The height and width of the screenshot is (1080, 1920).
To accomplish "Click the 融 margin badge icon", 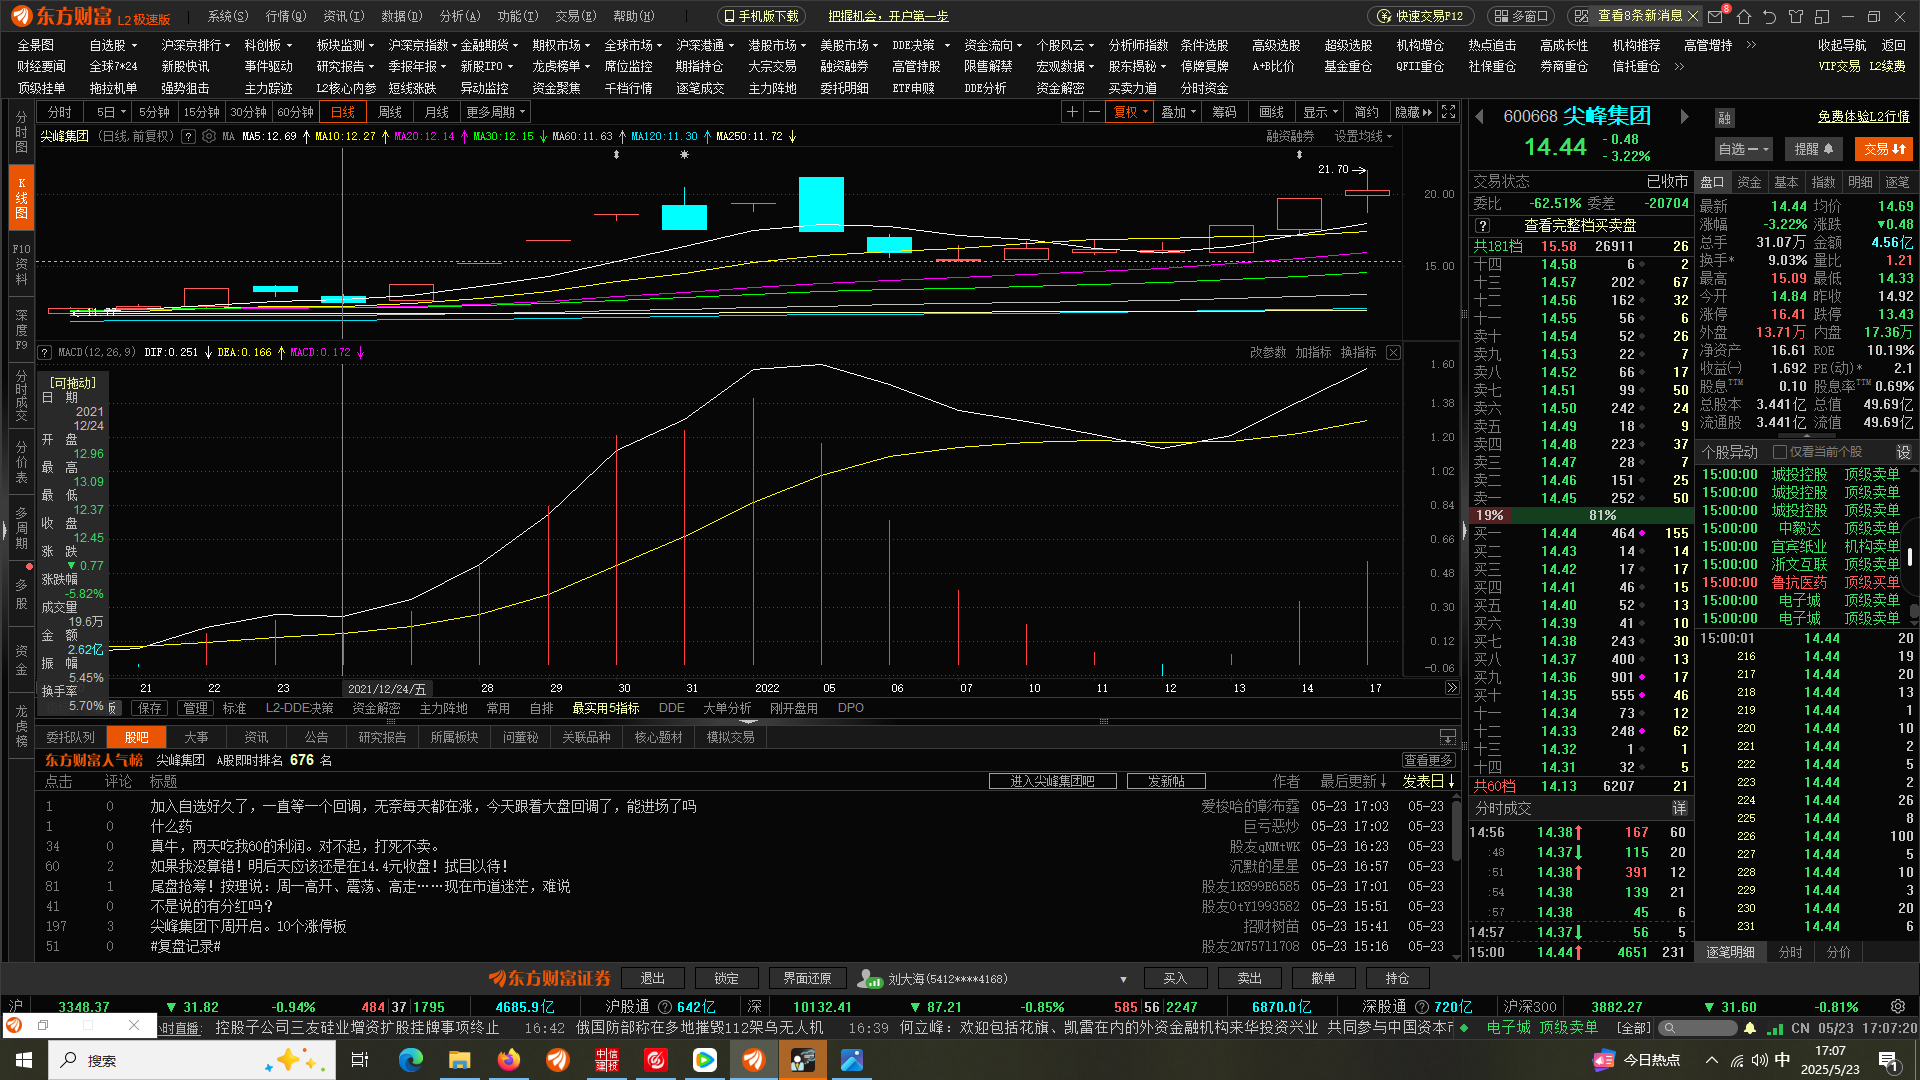I will [x=1725, y=118].
